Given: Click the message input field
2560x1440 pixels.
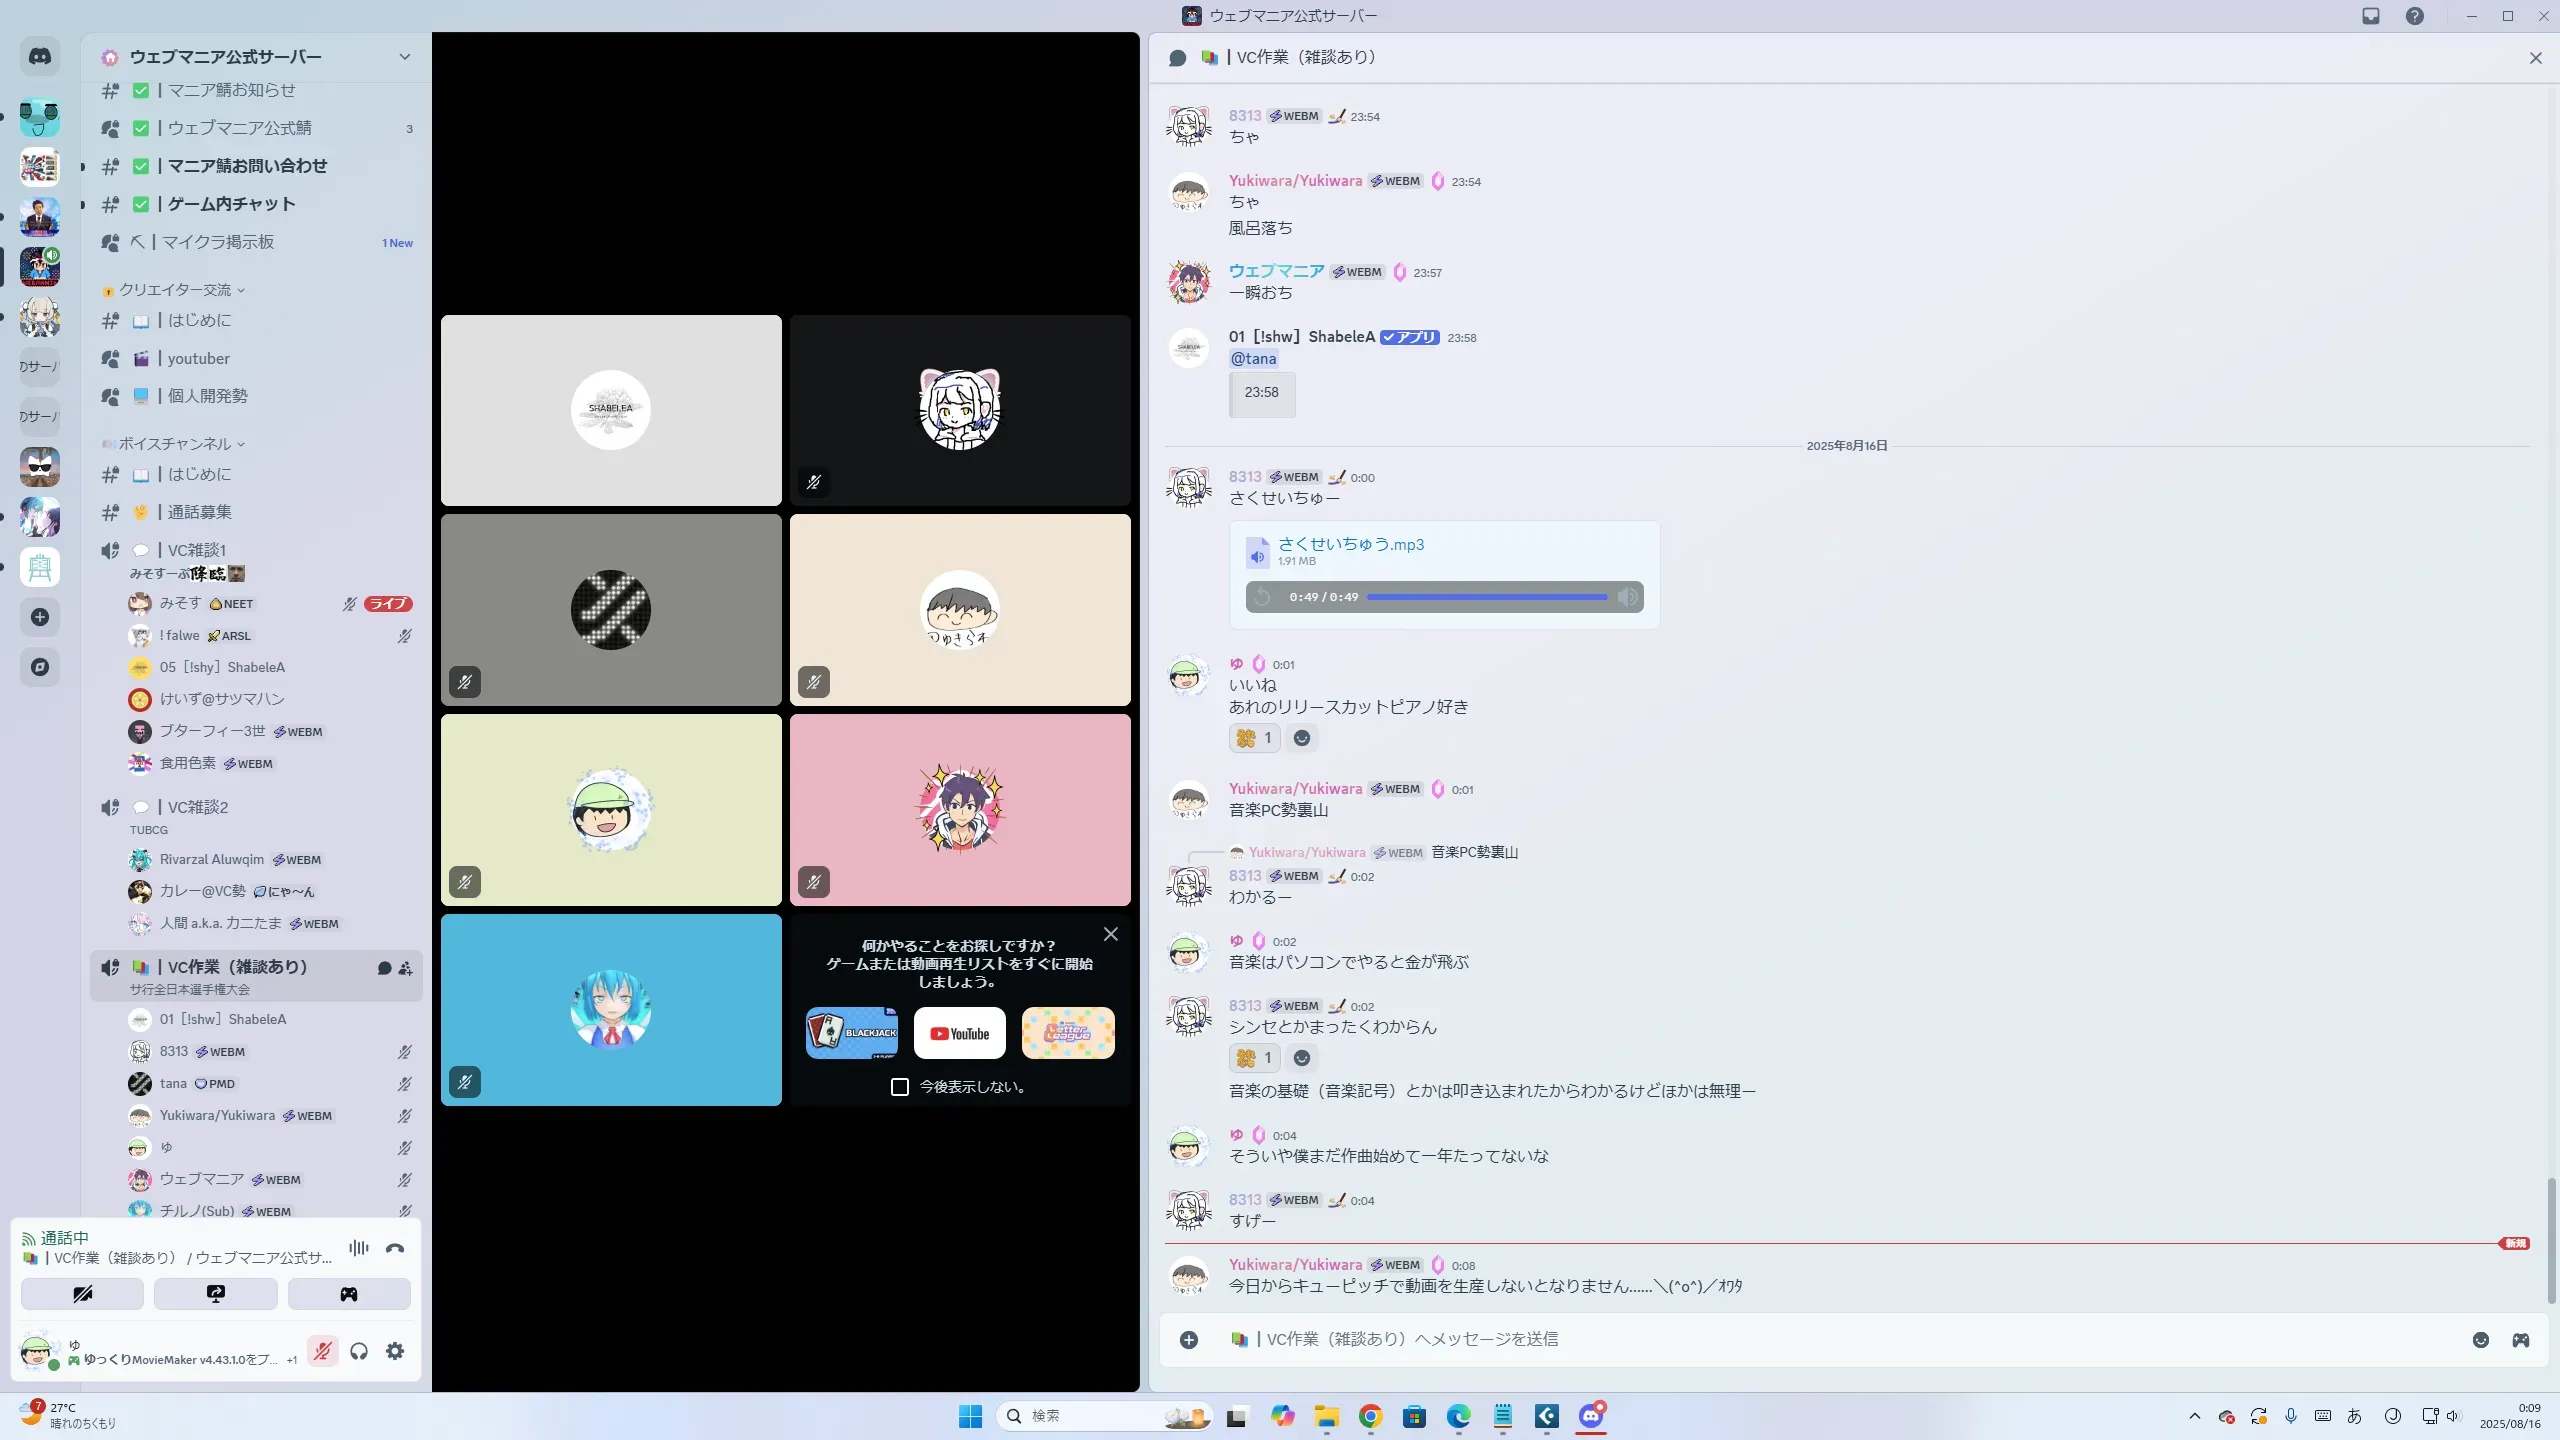Looking at the screenshot, I should pyautogui.click(x=1800, y=1340).
